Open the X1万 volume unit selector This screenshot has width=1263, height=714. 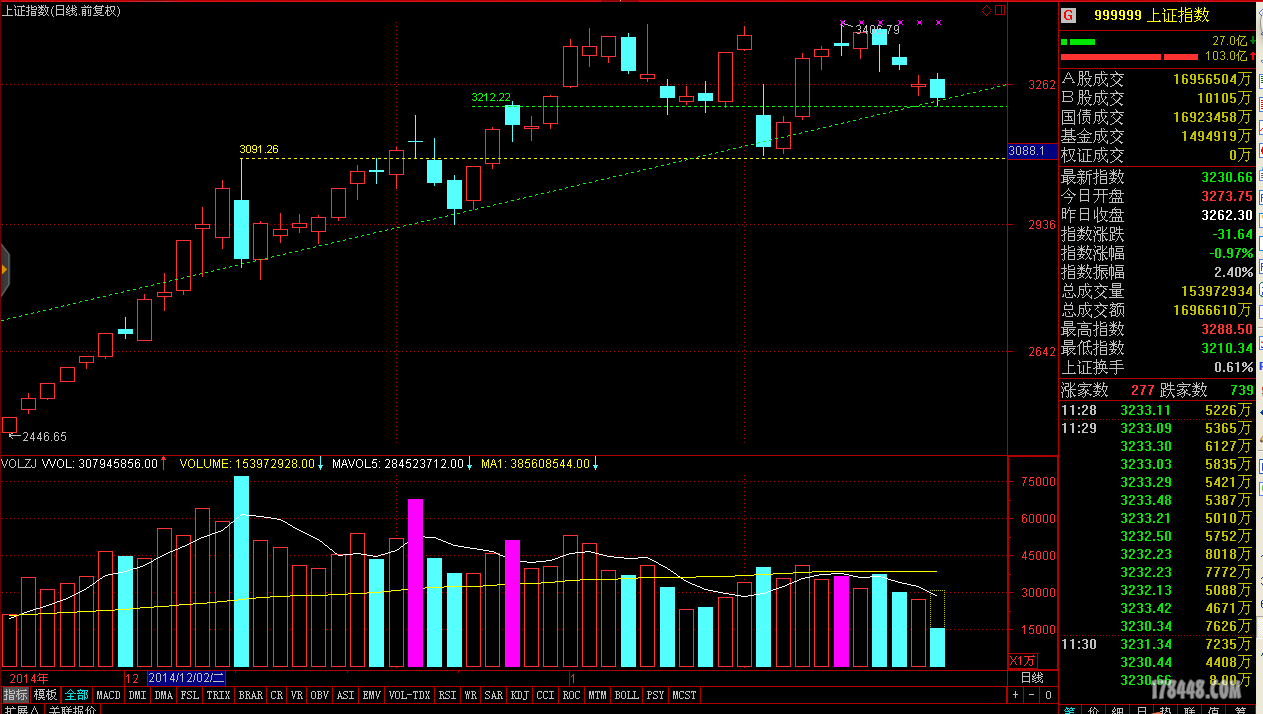(x=1022, y=661)
